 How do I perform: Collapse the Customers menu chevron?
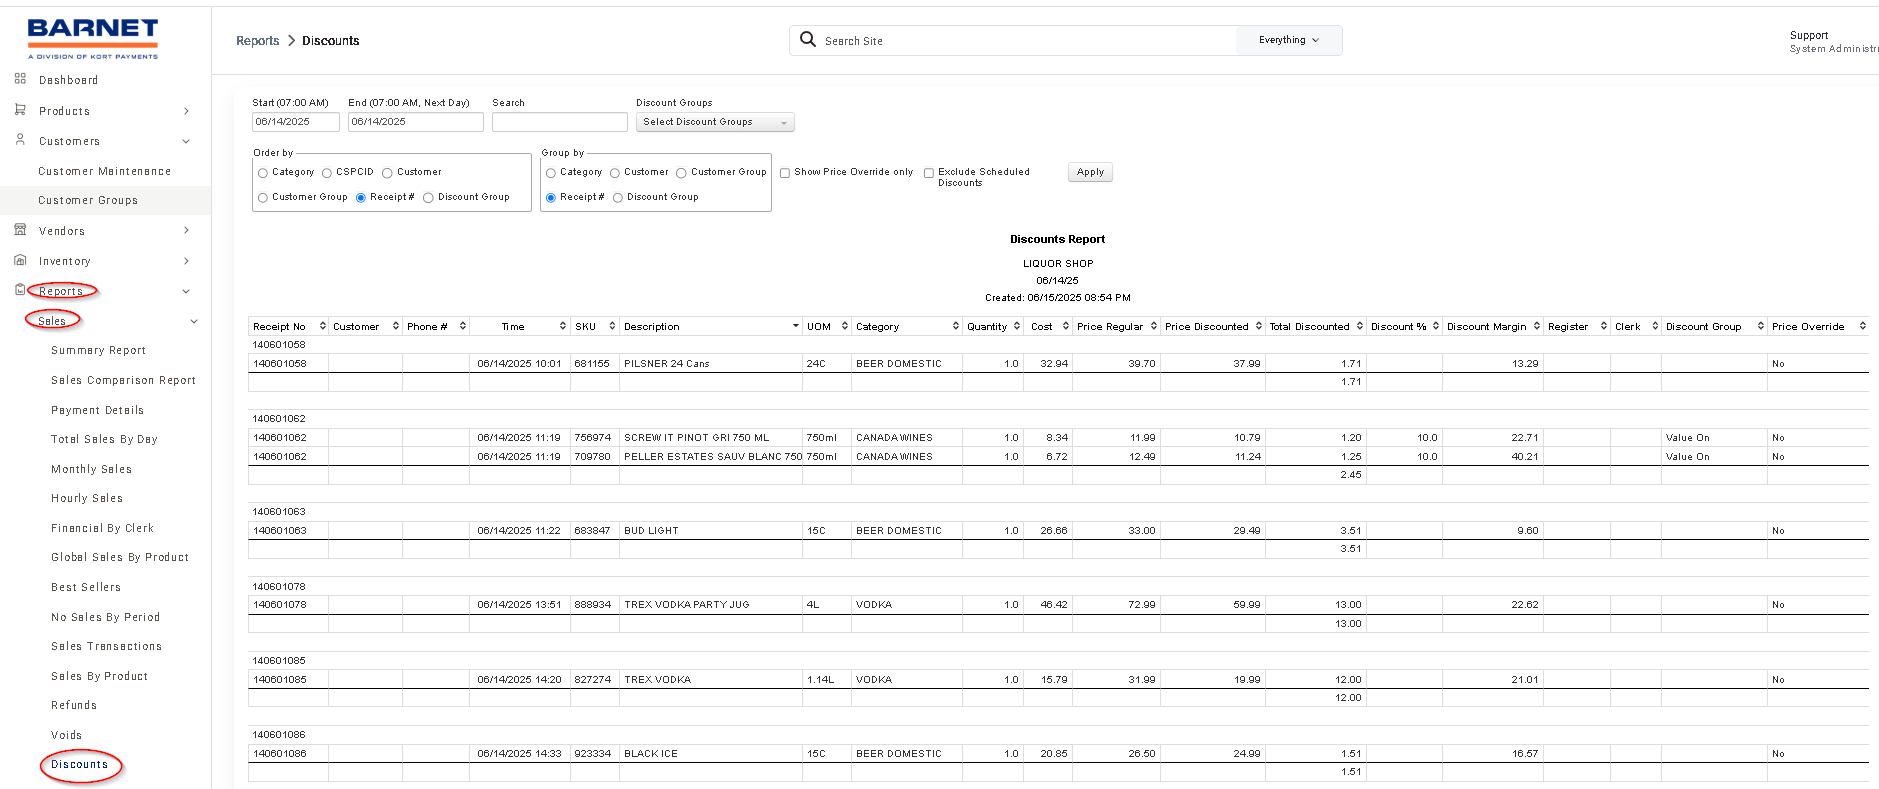click(186, 141)
